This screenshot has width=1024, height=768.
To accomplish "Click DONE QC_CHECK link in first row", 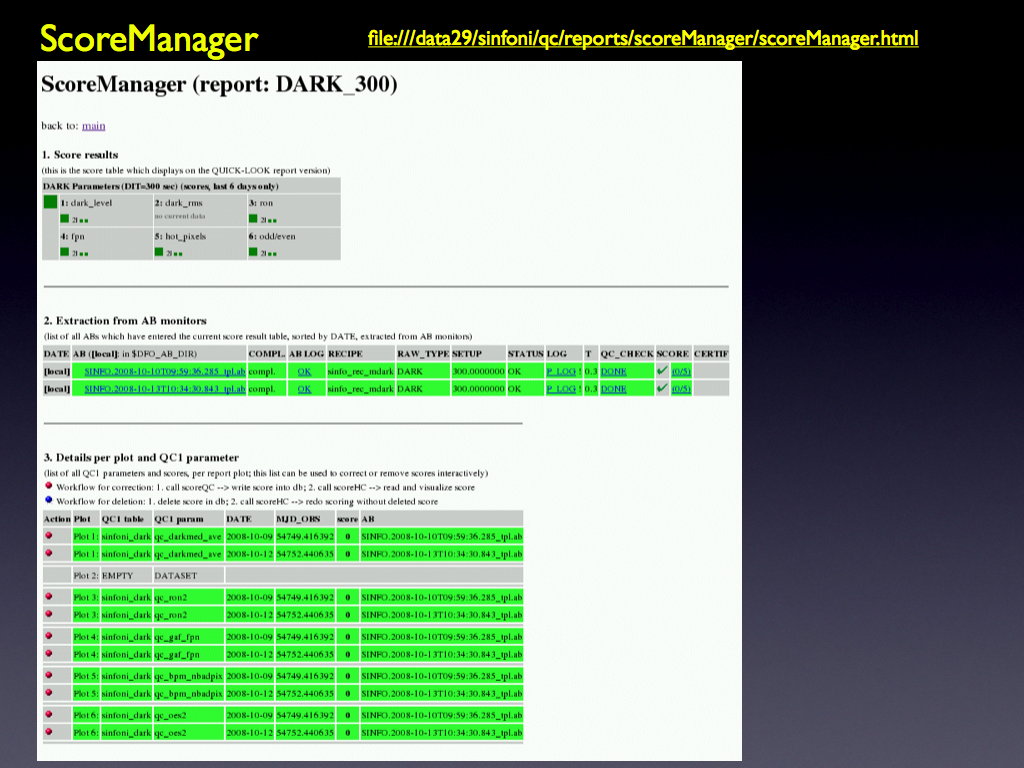I will point(613,371).
